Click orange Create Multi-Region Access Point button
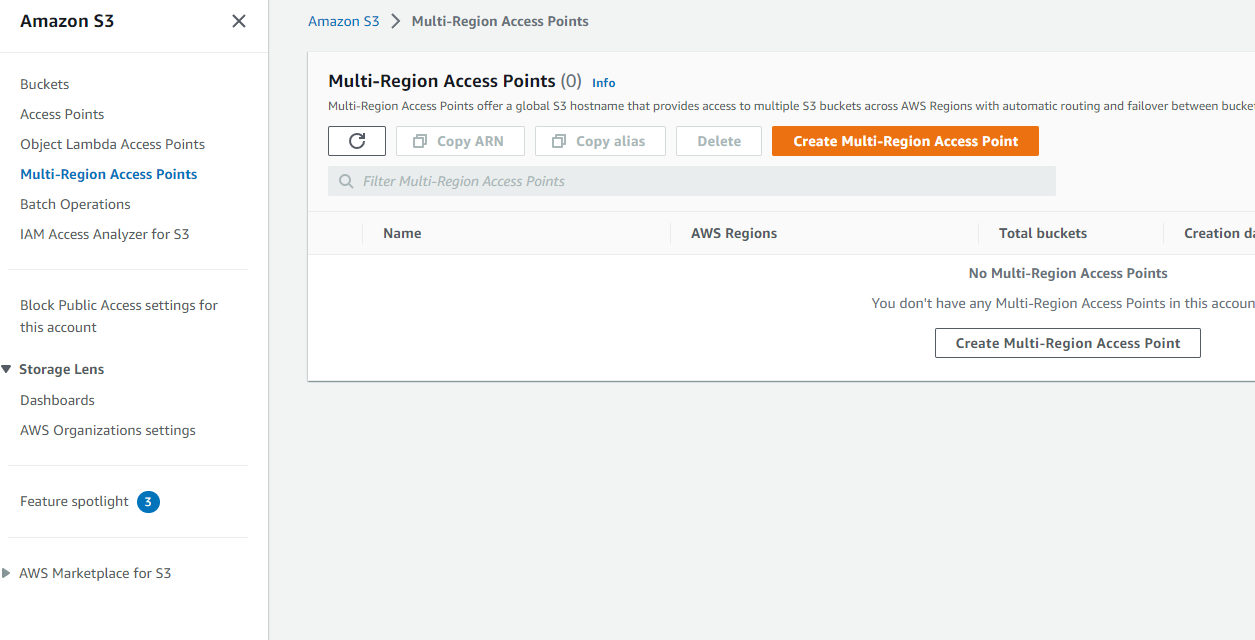Screen dimensions: 1255x640 (x=905, y=141)
